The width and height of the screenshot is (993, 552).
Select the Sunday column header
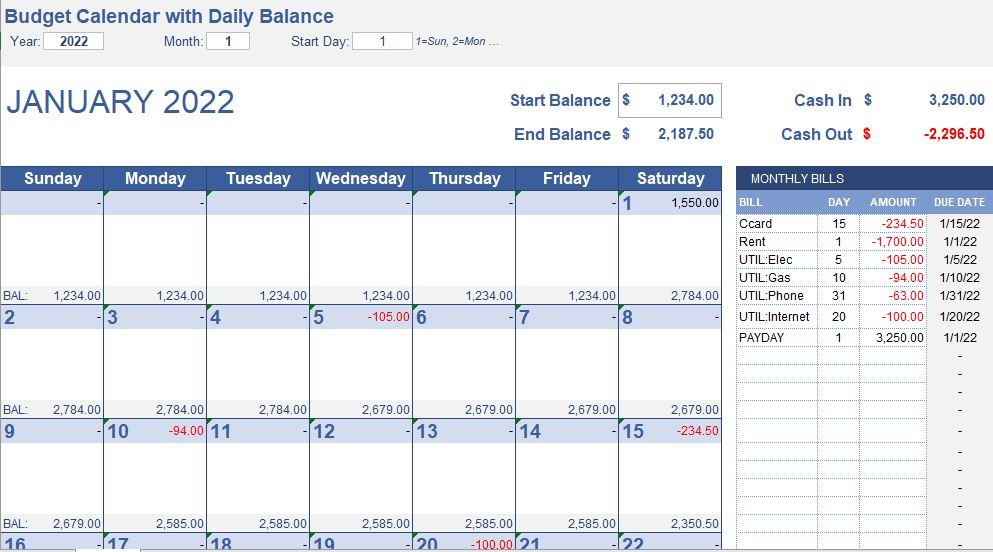click(x=52, y=179)
